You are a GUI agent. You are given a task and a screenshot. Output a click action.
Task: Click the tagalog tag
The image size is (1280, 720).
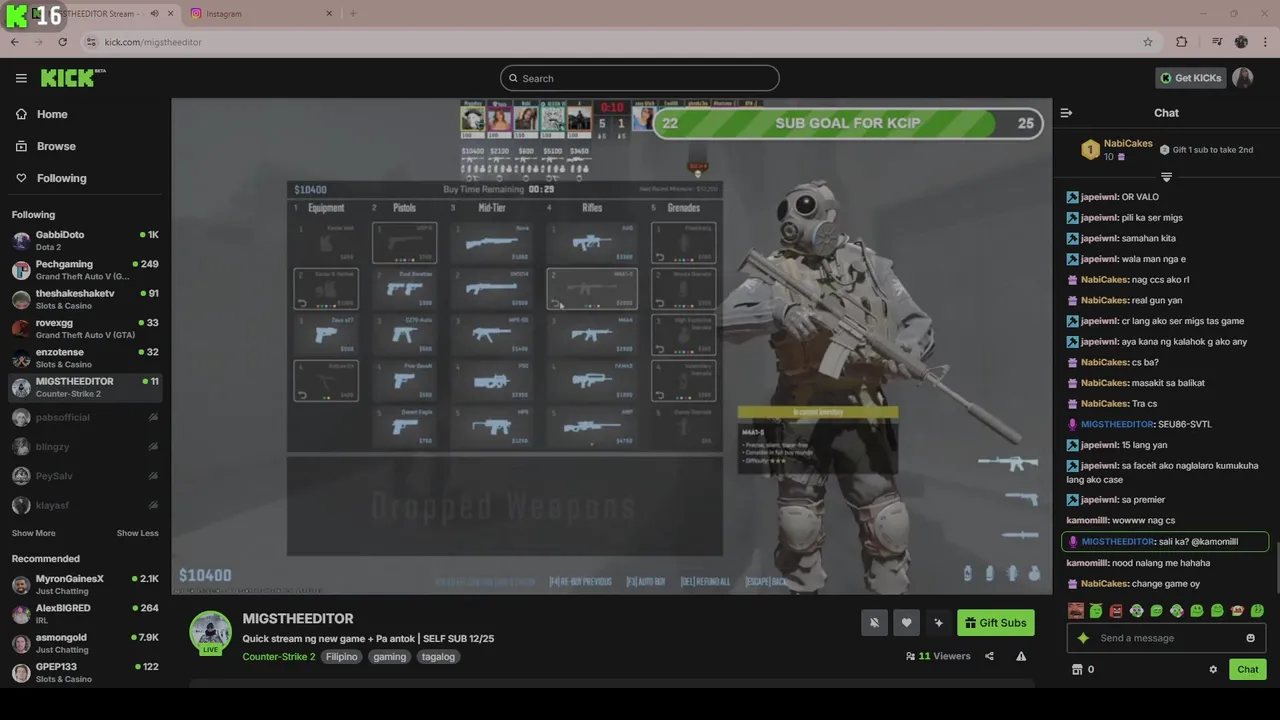pyautogui.click(x=438, y=657)
